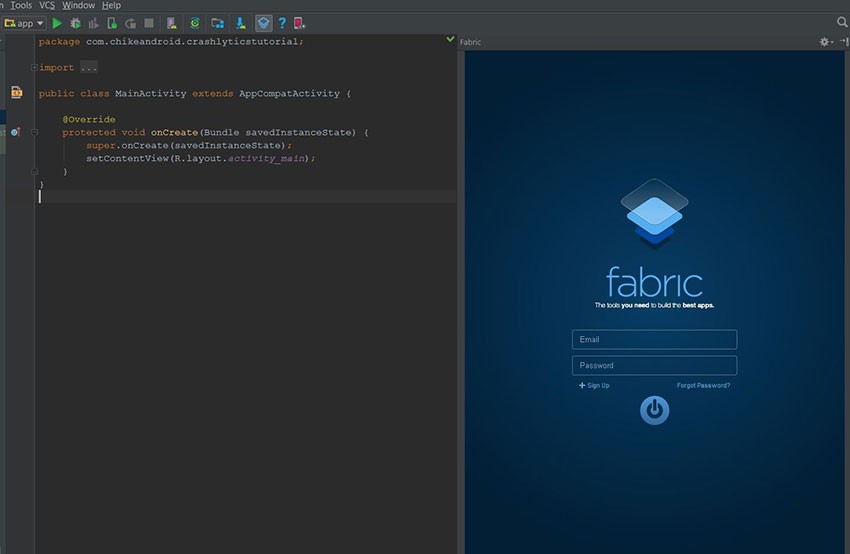The width and height of the screenshot is (850, 554).
Task: Click the Fabric power login button
Action: pyautogui.click(x=654, y=410)
